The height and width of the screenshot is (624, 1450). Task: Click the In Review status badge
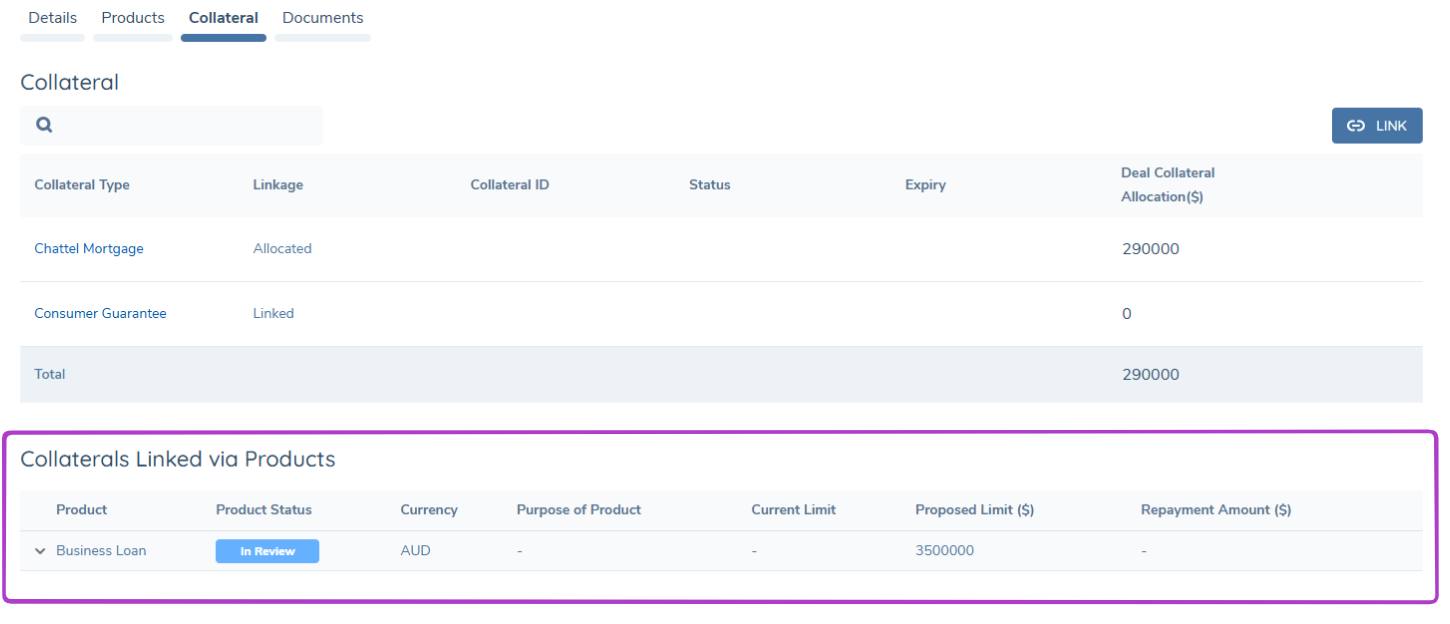point(267,551)
